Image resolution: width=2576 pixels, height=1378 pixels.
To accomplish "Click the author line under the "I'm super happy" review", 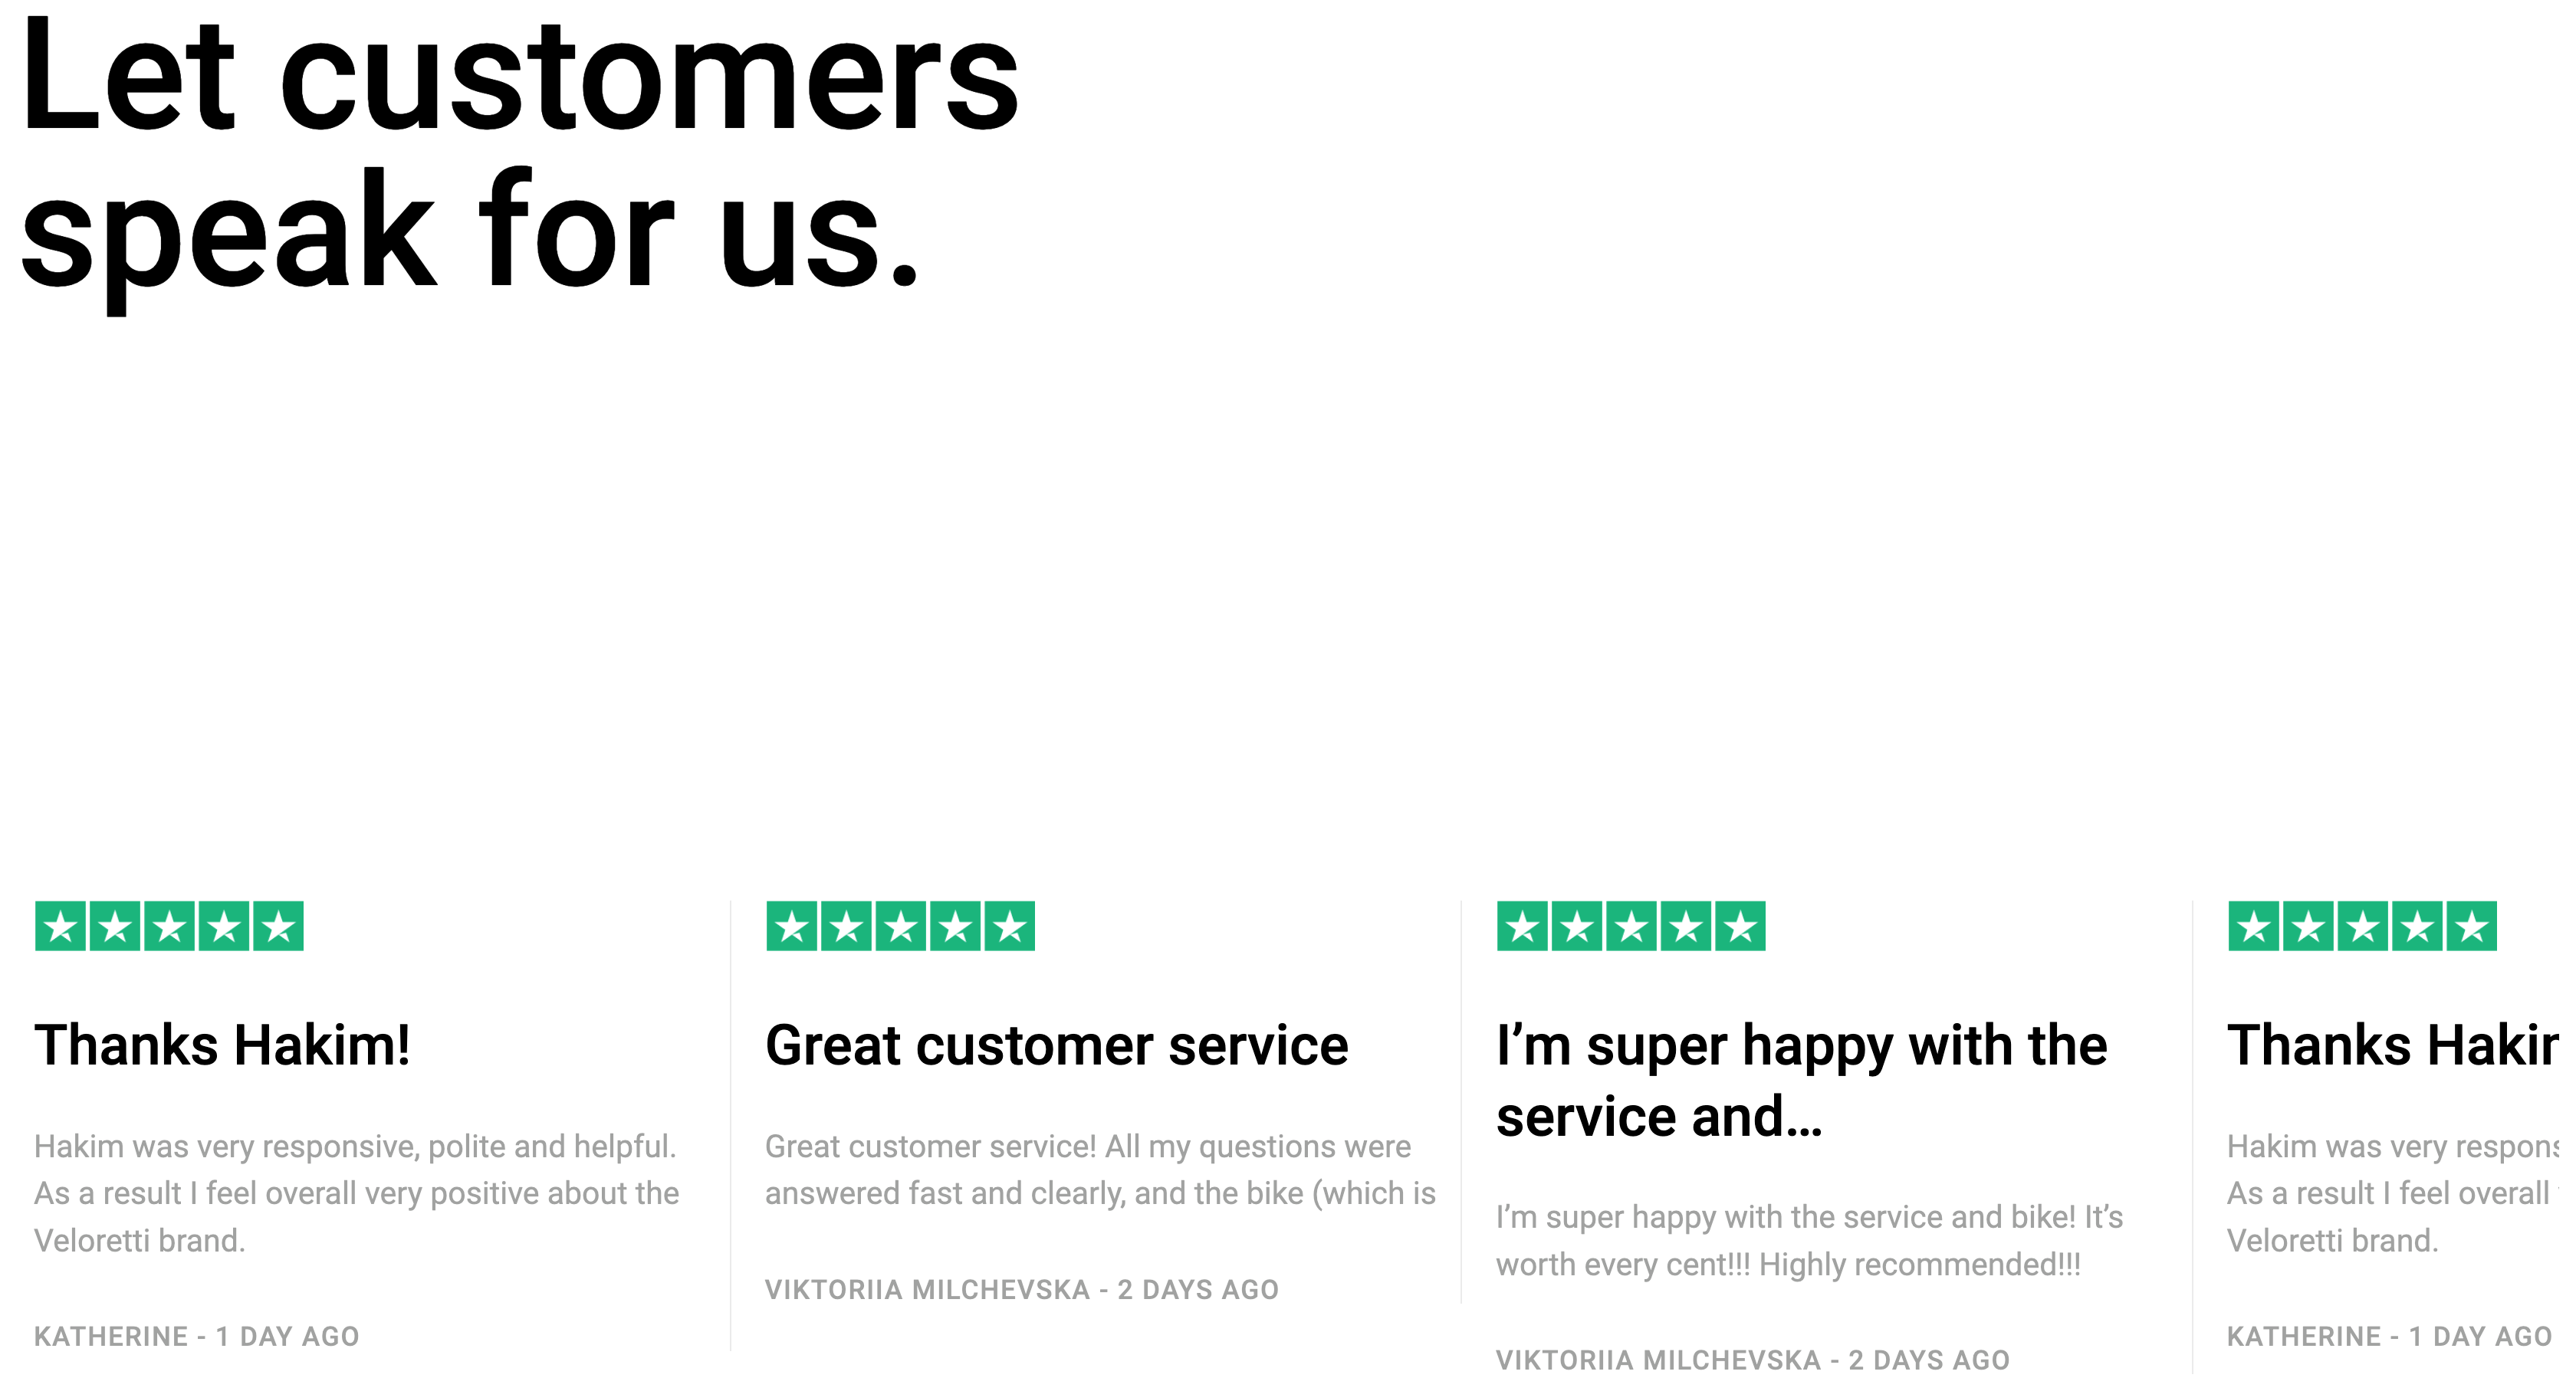I will 1752,1360.
